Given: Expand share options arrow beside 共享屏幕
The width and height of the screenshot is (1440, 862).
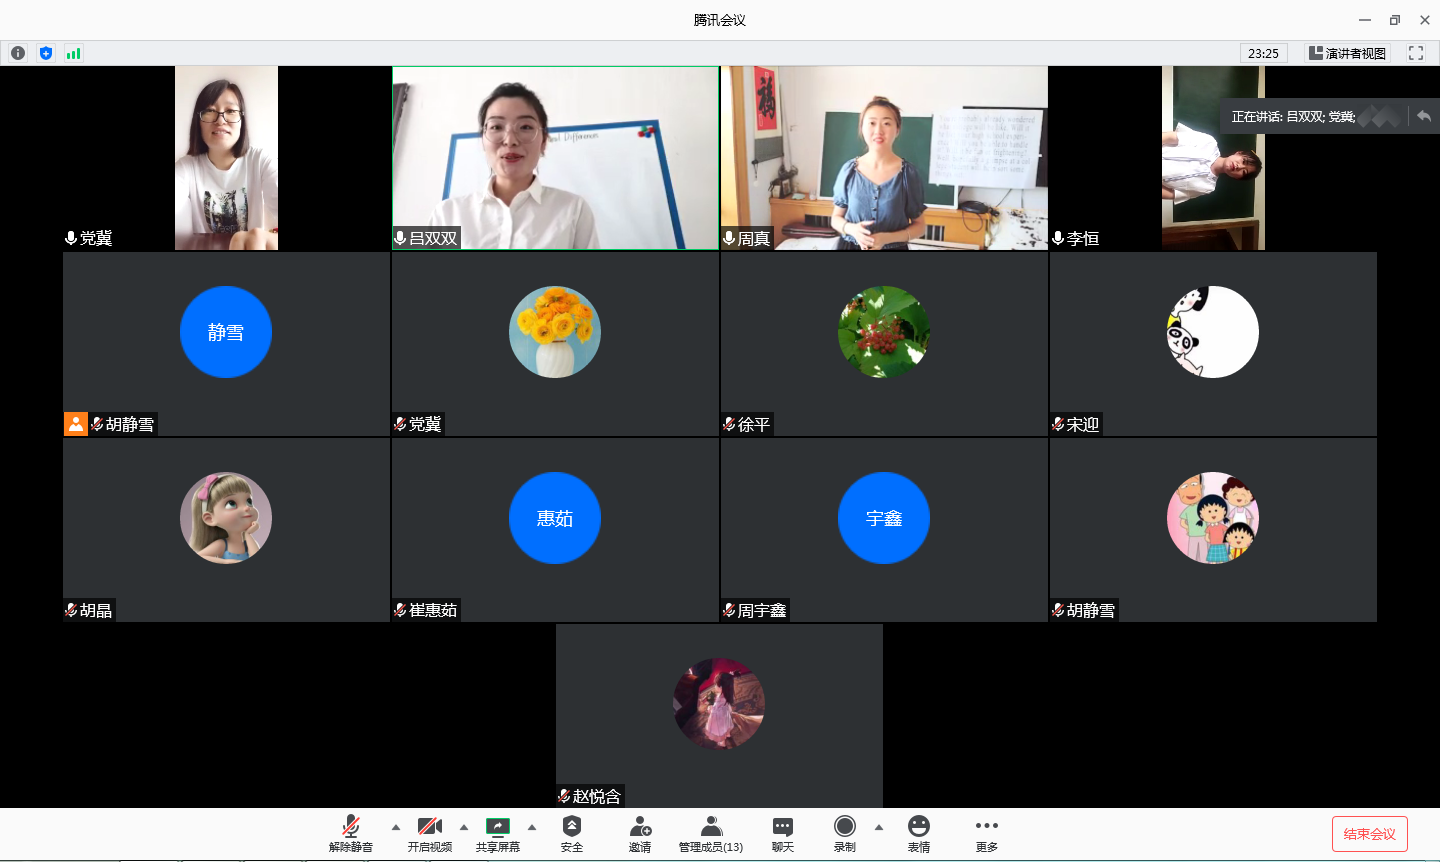Looking at the screenshot, I should pos(532,827).
